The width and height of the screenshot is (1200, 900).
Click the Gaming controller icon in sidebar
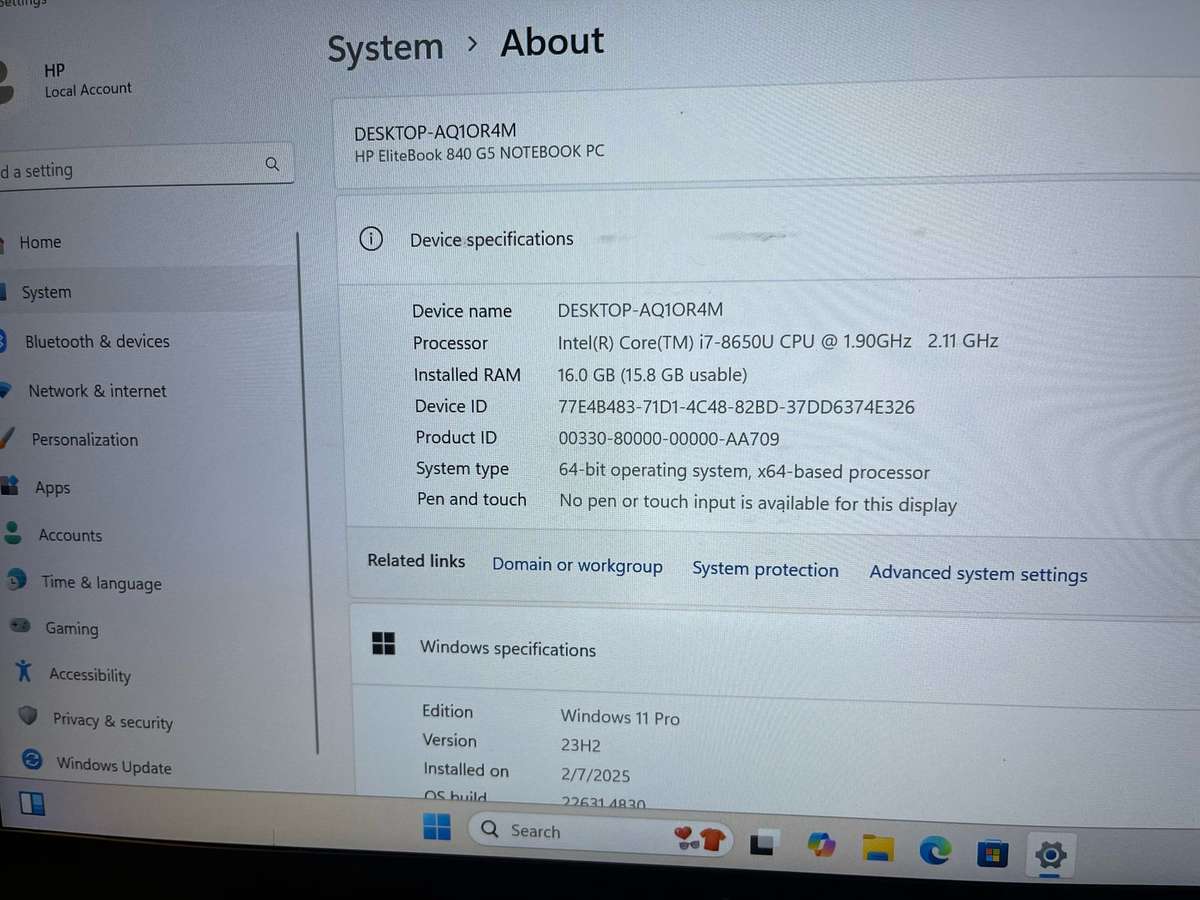(x=21, y=628)
